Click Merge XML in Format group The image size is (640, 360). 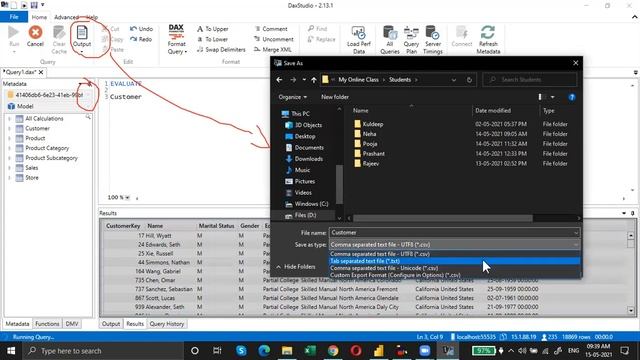[273, 49]
